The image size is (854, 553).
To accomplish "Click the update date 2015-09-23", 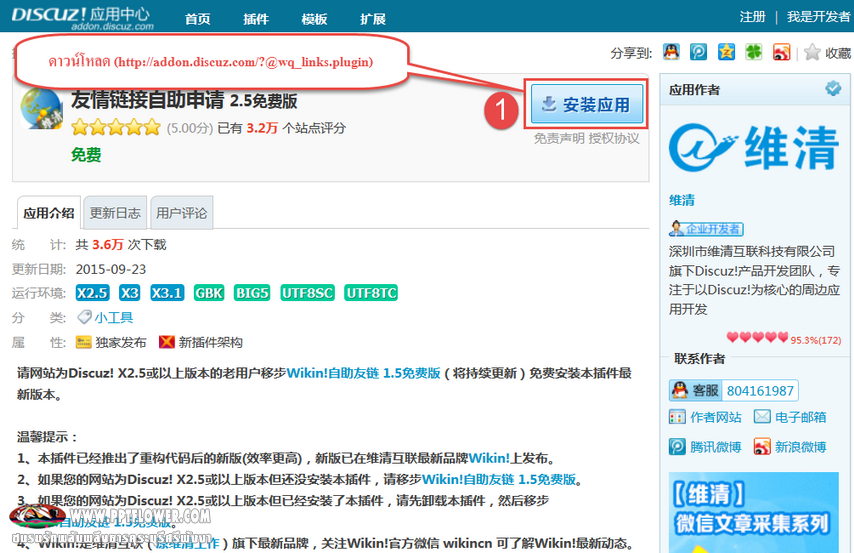I will pos(111,269).
